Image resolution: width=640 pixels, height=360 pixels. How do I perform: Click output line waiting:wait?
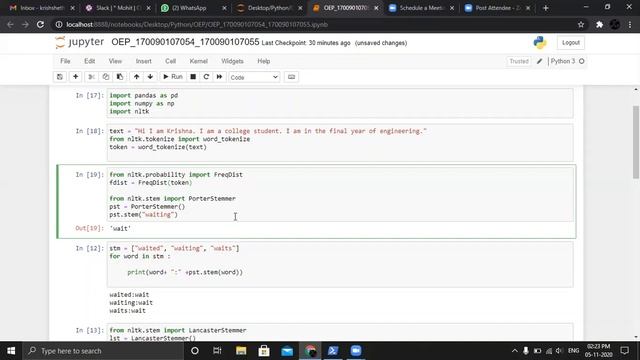coord(131,302)
